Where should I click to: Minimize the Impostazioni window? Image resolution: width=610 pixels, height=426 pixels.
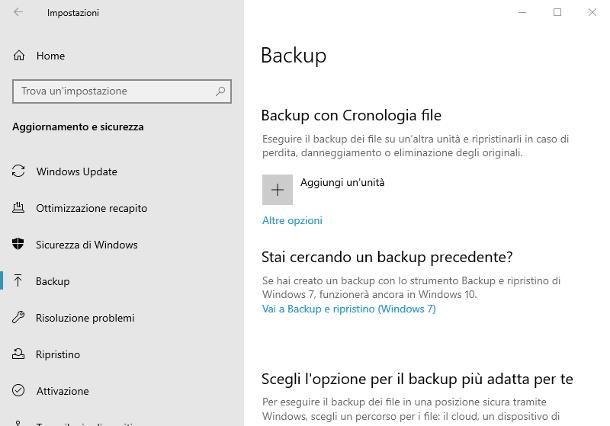(x=522, y=12)
